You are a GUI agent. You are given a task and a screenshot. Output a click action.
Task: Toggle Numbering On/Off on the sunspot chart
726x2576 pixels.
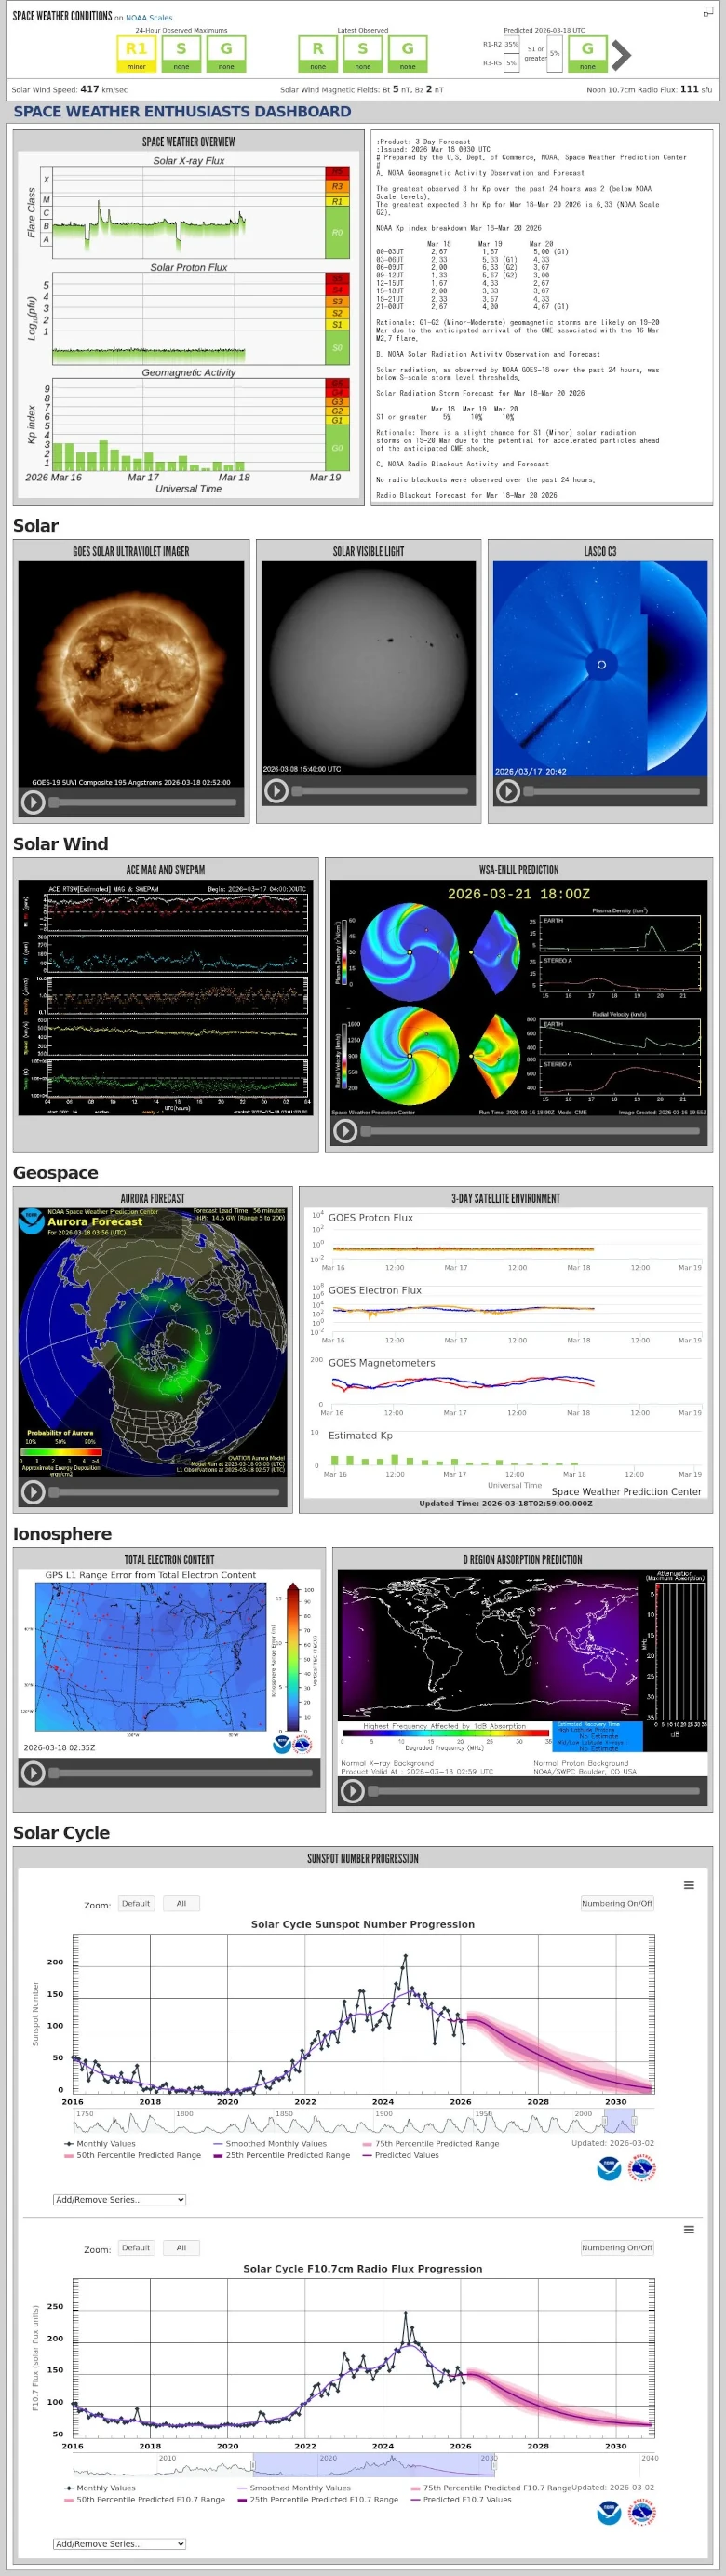coord(616,1903)
